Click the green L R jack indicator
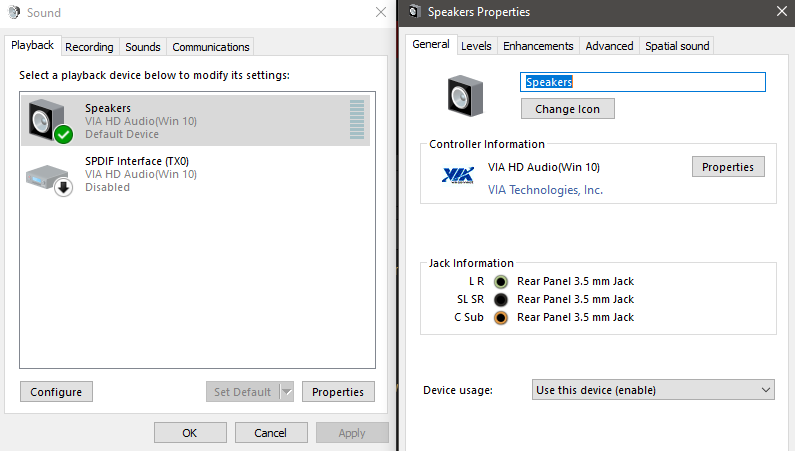Viewport: 795px width, 451px height. 500,281
